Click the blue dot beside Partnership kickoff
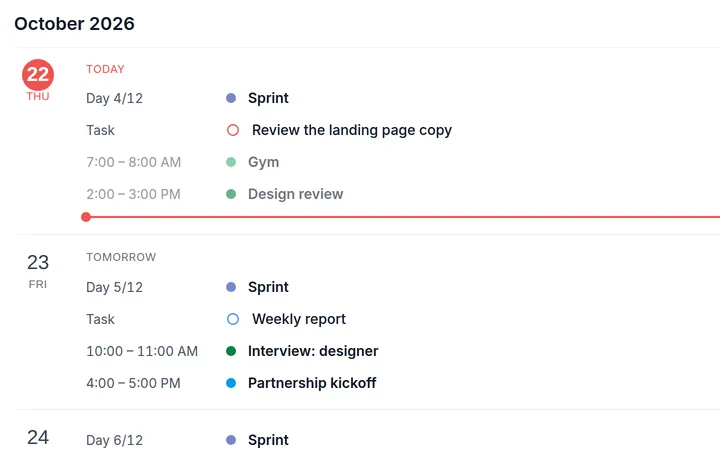The width and height of the screenshot is (720, 450). coord(231,383)
